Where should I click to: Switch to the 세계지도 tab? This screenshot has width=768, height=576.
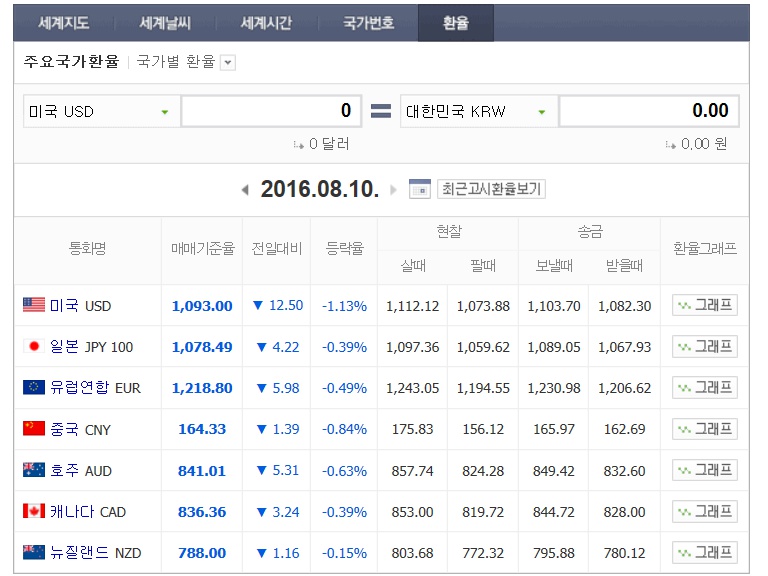tap(63, 23)
